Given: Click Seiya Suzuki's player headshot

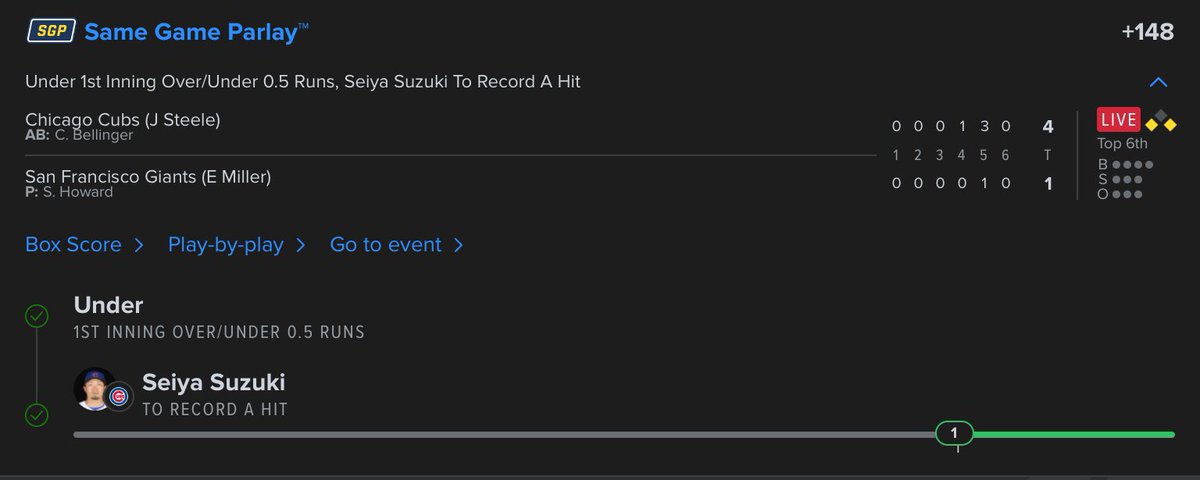Looking at the screenshot, I should pos(94,388).
